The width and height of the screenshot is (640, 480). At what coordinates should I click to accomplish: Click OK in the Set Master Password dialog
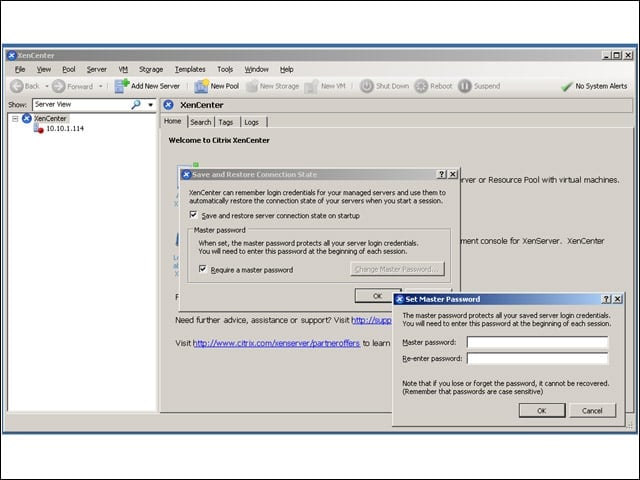pos(542,411)
